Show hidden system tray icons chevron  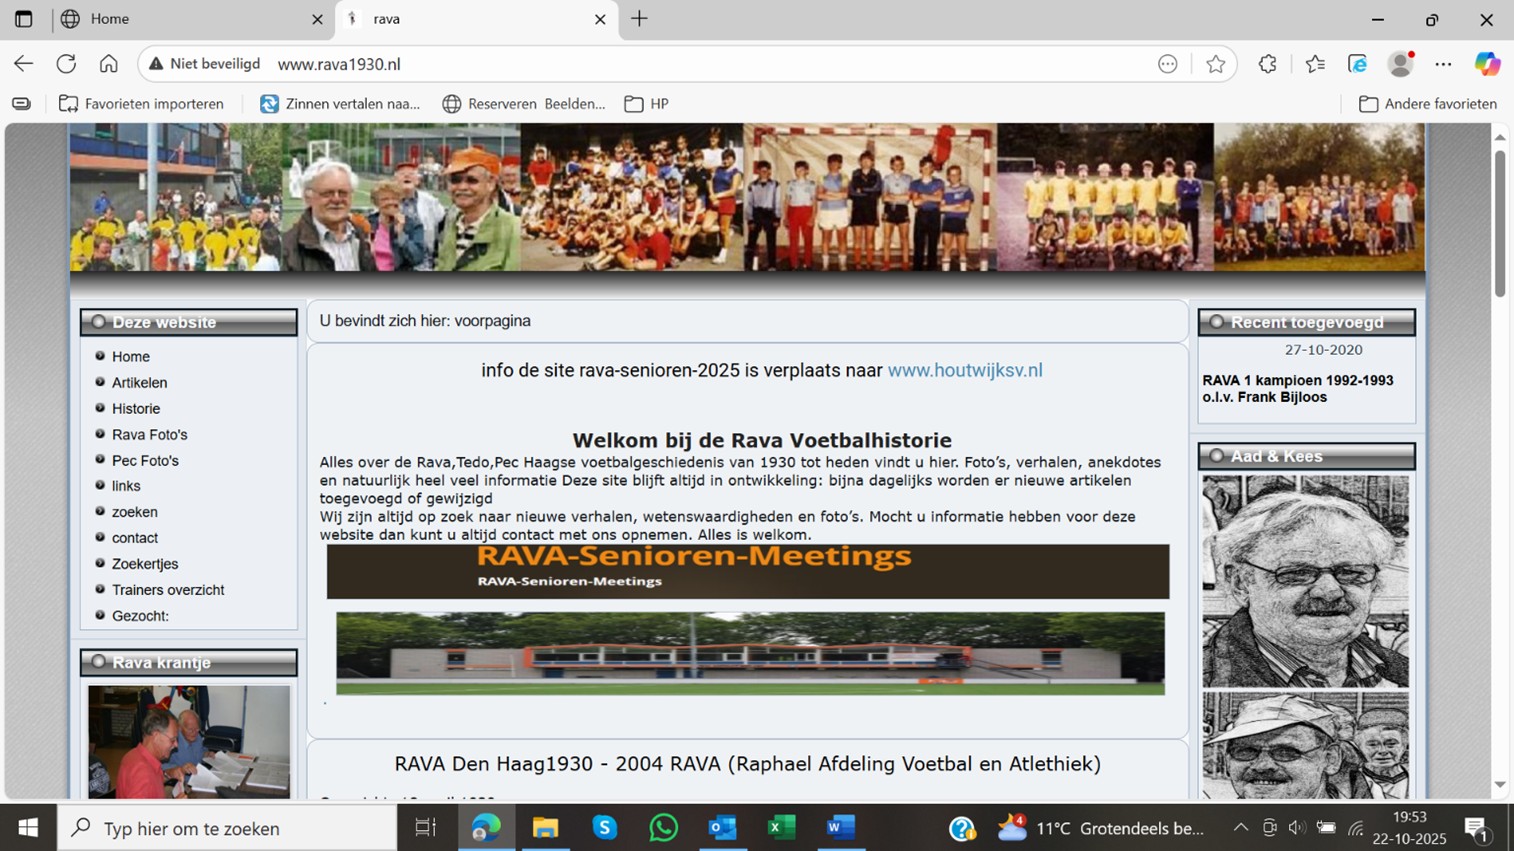tap(1240, 828)
